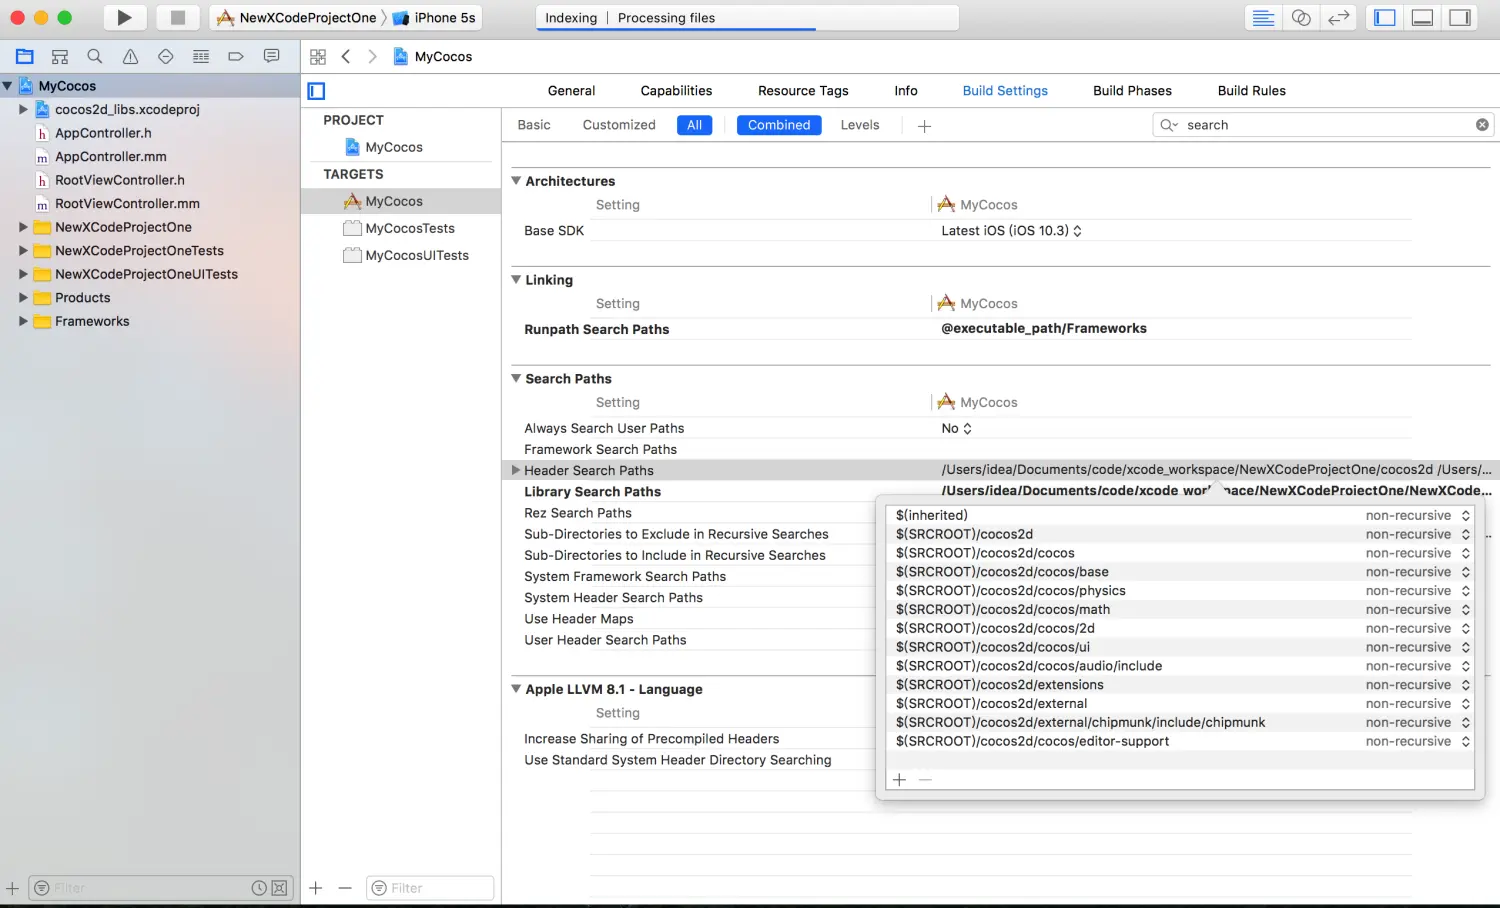Click the build settings search field
This screenshot has width=1500, height=908.
(1323, 125)
